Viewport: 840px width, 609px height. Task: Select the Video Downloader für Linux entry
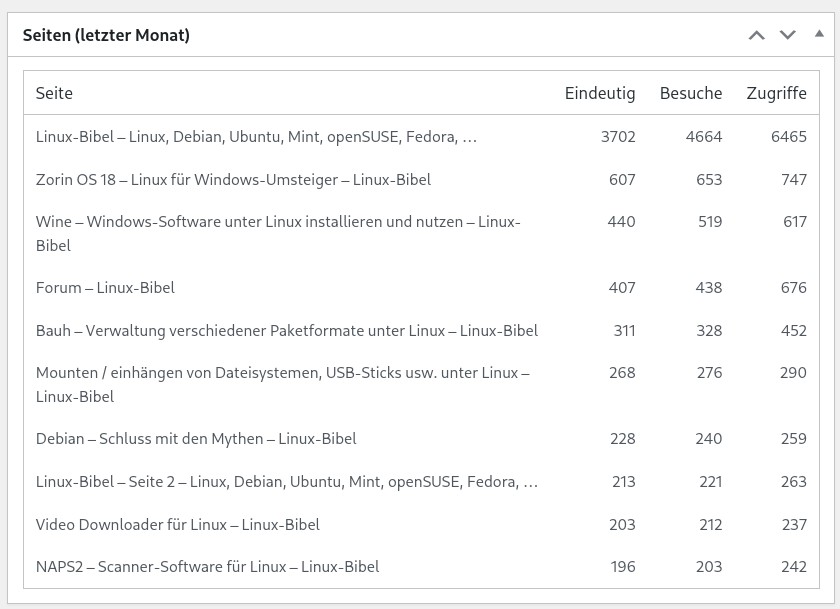[178, 525]
